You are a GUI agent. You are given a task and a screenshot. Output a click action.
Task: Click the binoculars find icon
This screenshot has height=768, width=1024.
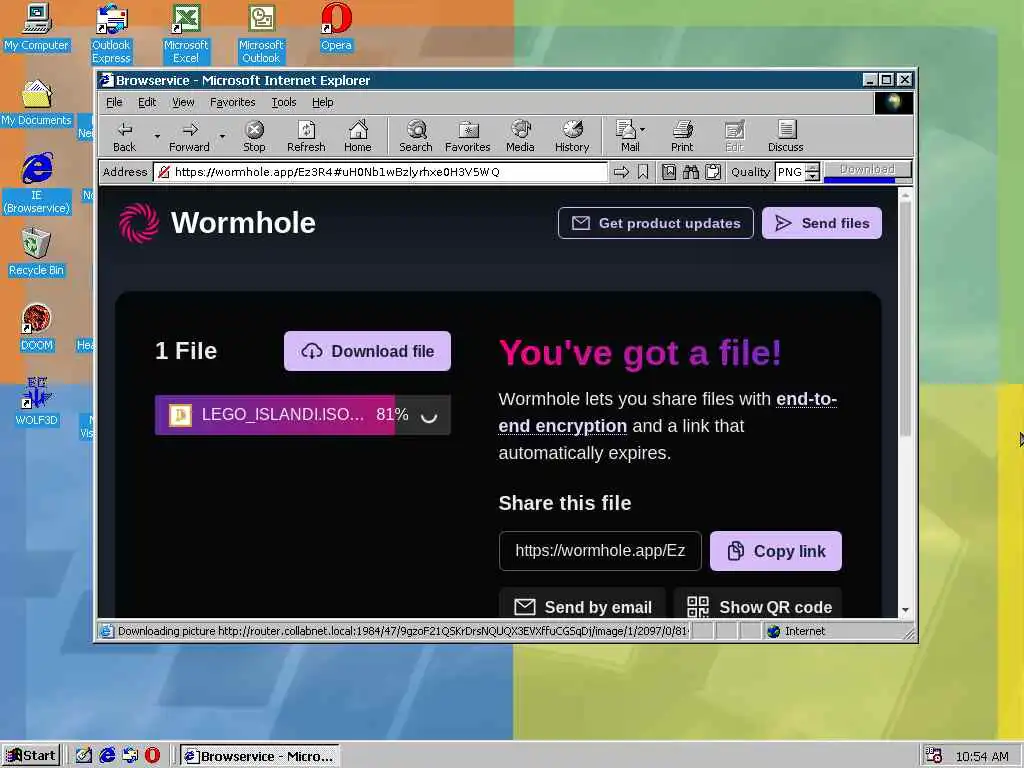(691, 172)
